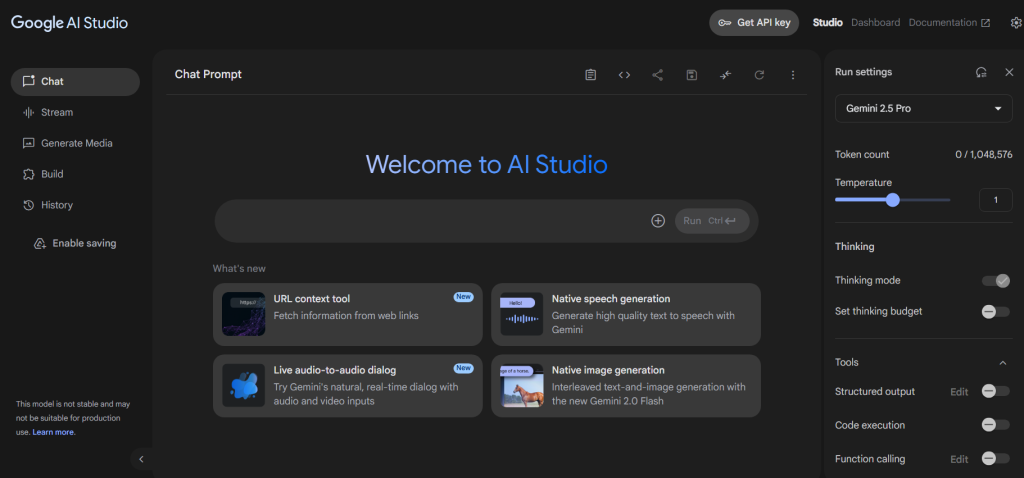Click the share prompt icon
This screenshot has width=1024, height=478.
tap(658, 75)
